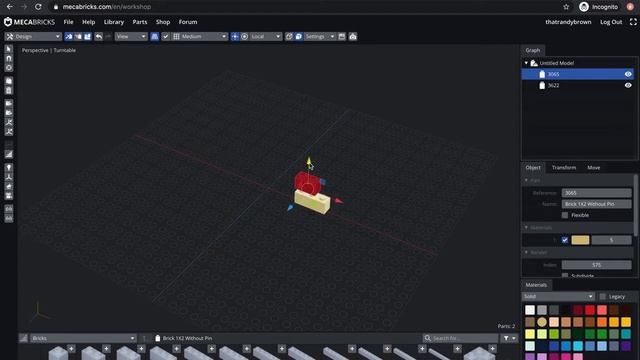Image resolution: width=640 pixels, height=360 pixels.
Task: Click the highlighted blue icon left of Settings
Action: [x=299, y=37]
